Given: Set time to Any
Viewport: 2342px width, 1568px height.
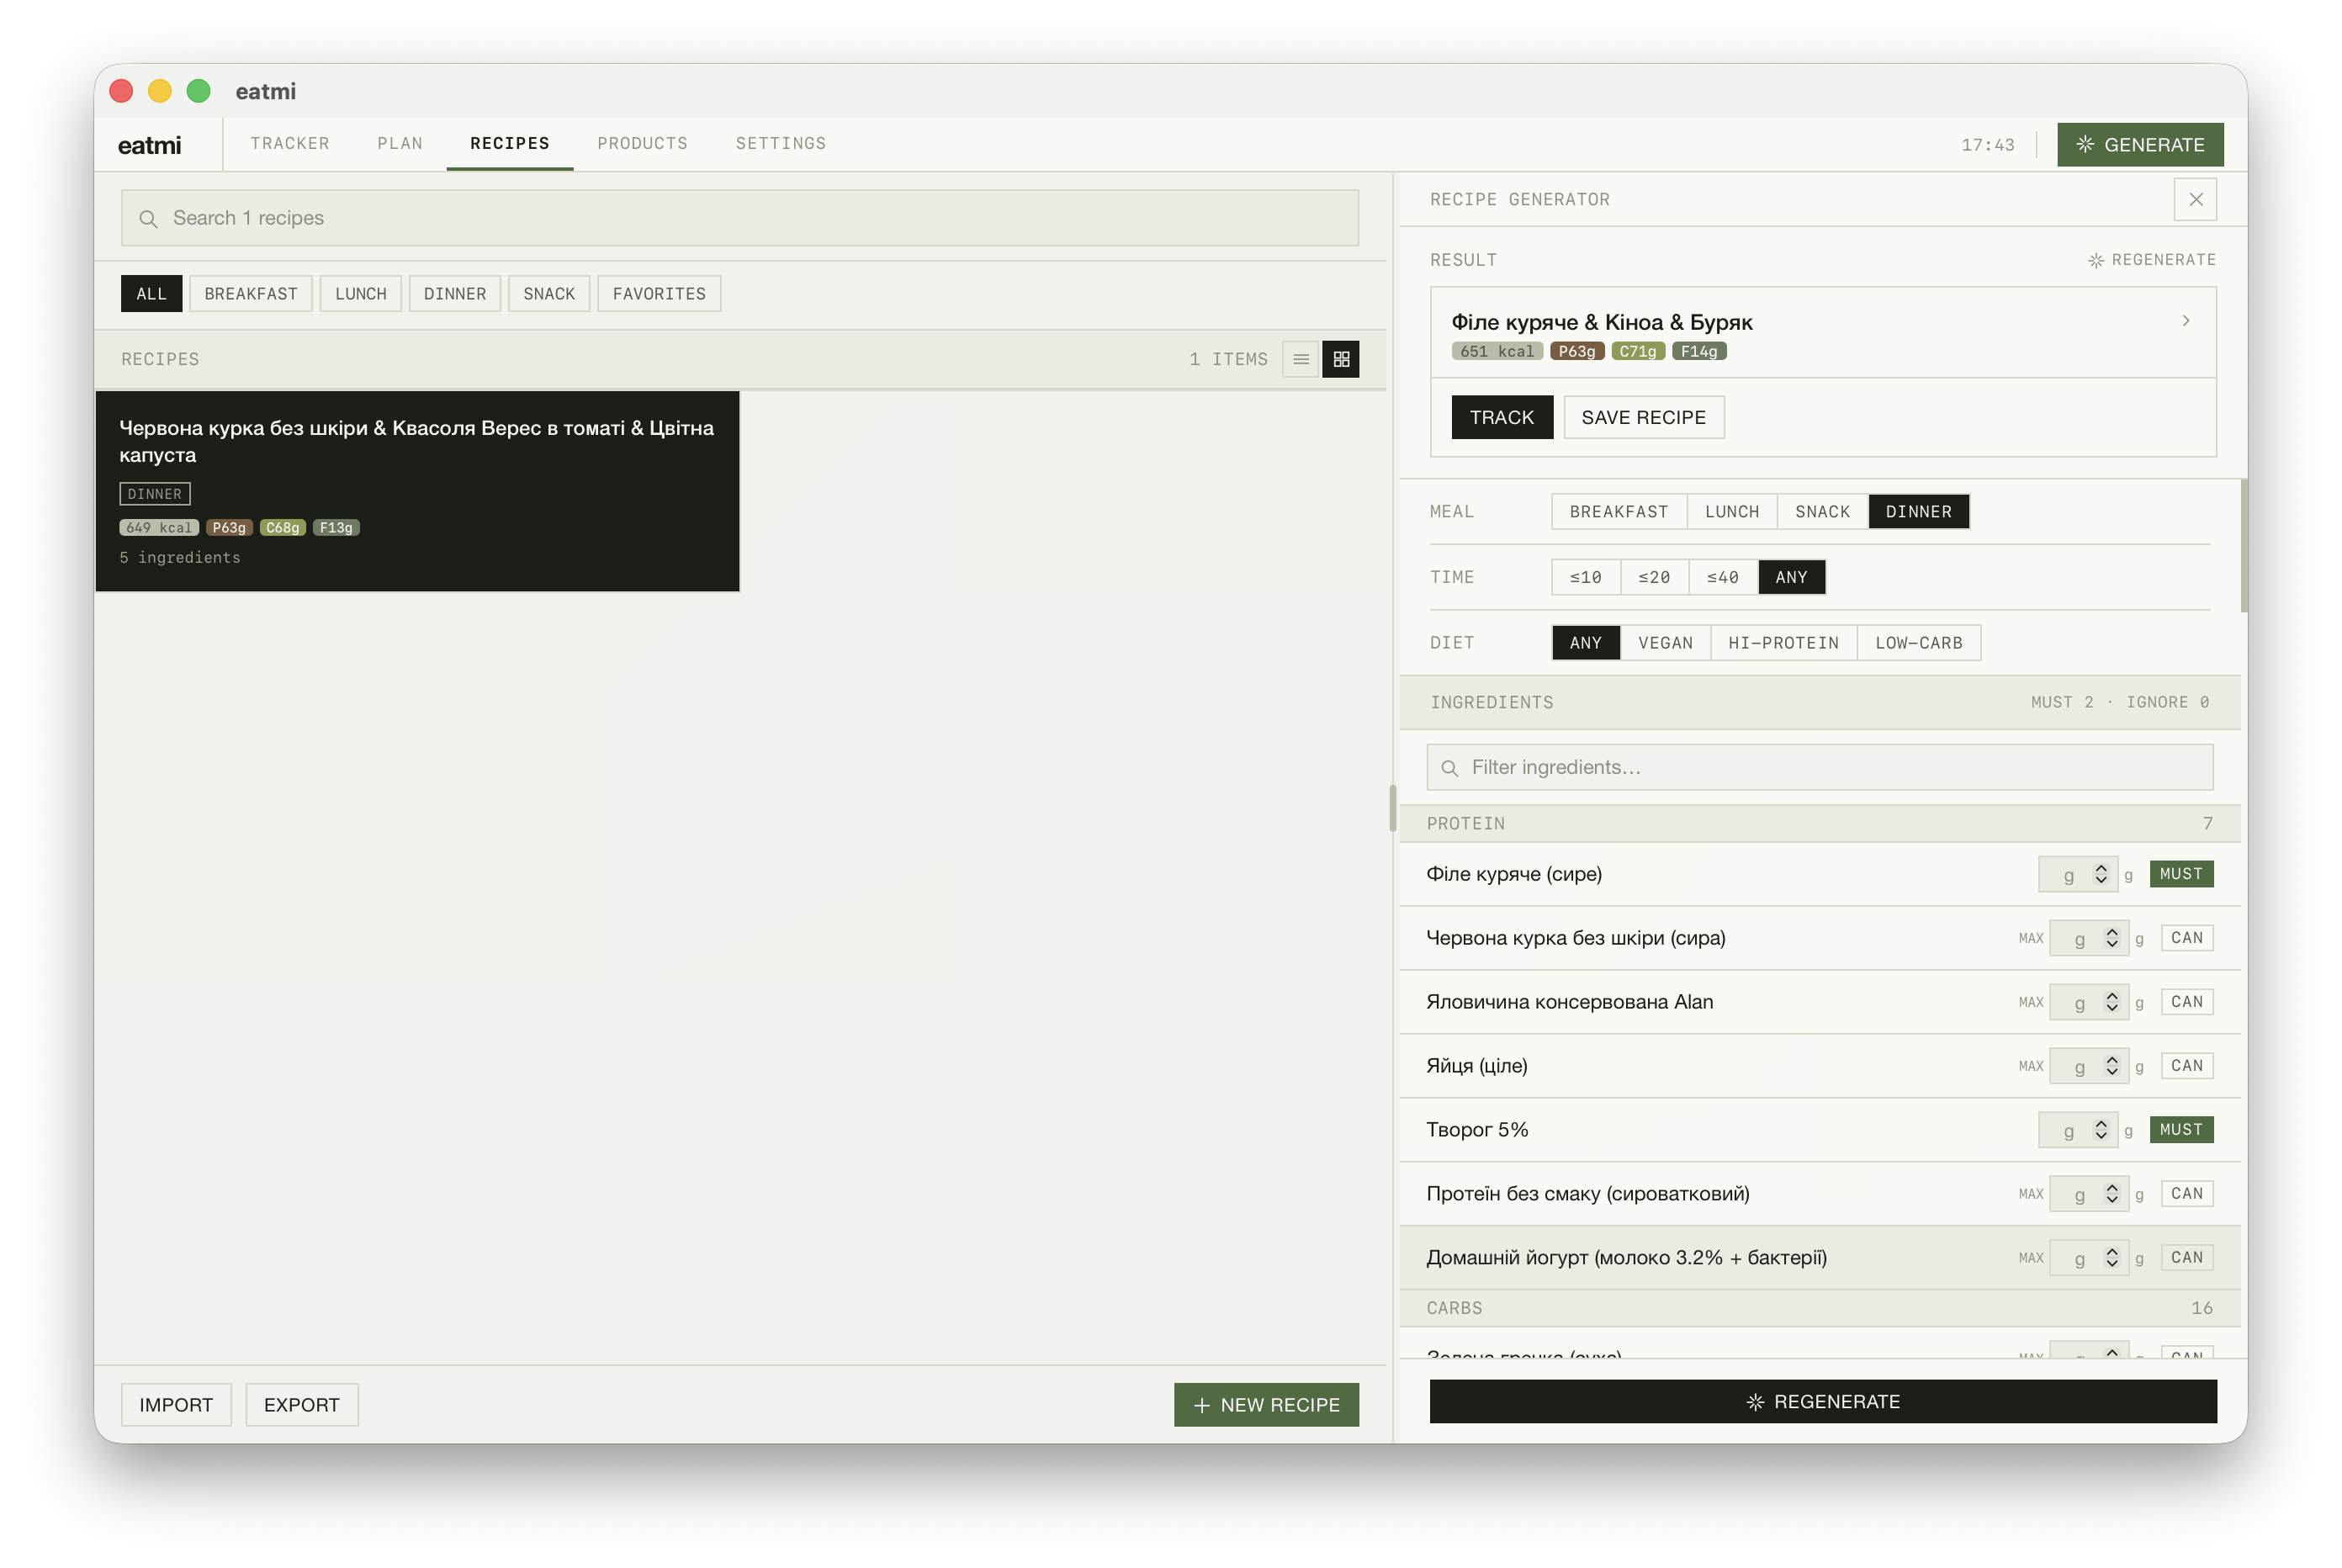Looking at the screenshot, I should (x=1791, y=577).
